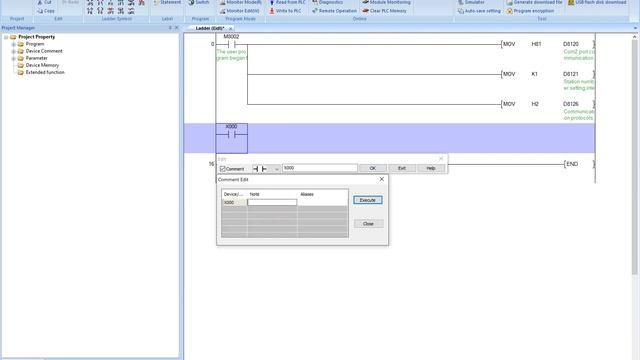Click the Copy toolbar icon

[x=46, y=11]
